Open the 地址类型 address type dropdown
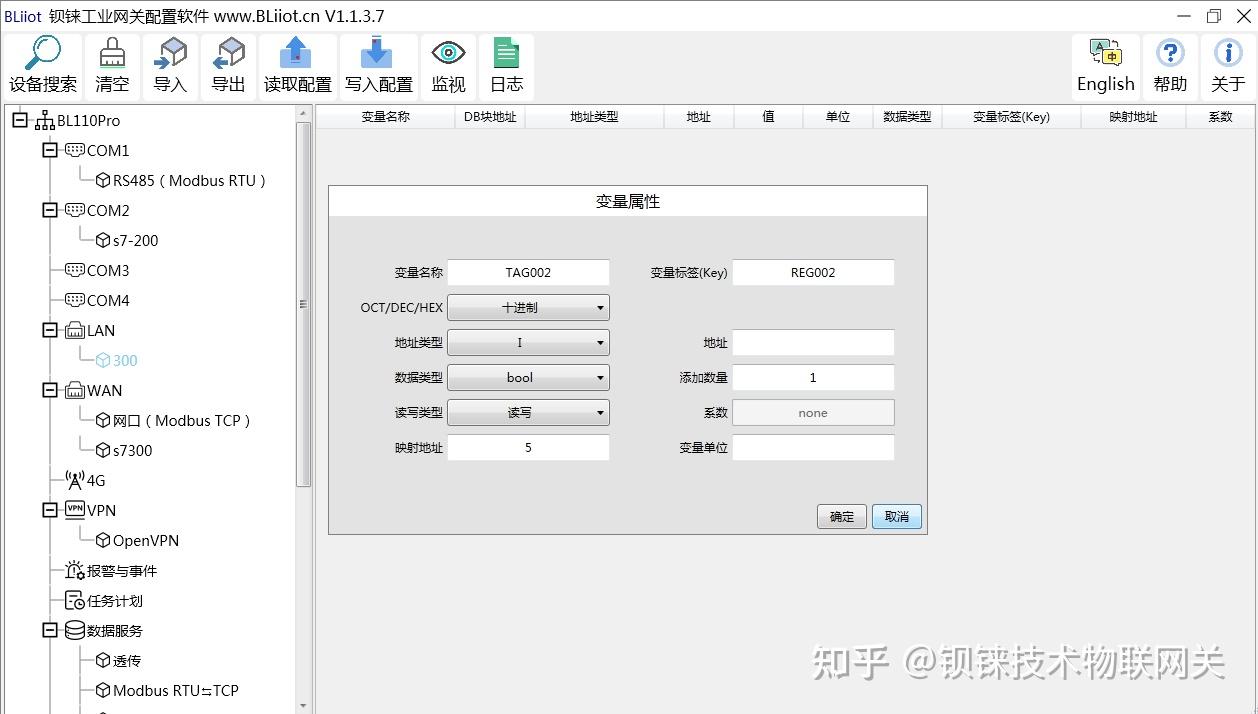The height and width of the screenshot is (714, 1258). [528, 343]
